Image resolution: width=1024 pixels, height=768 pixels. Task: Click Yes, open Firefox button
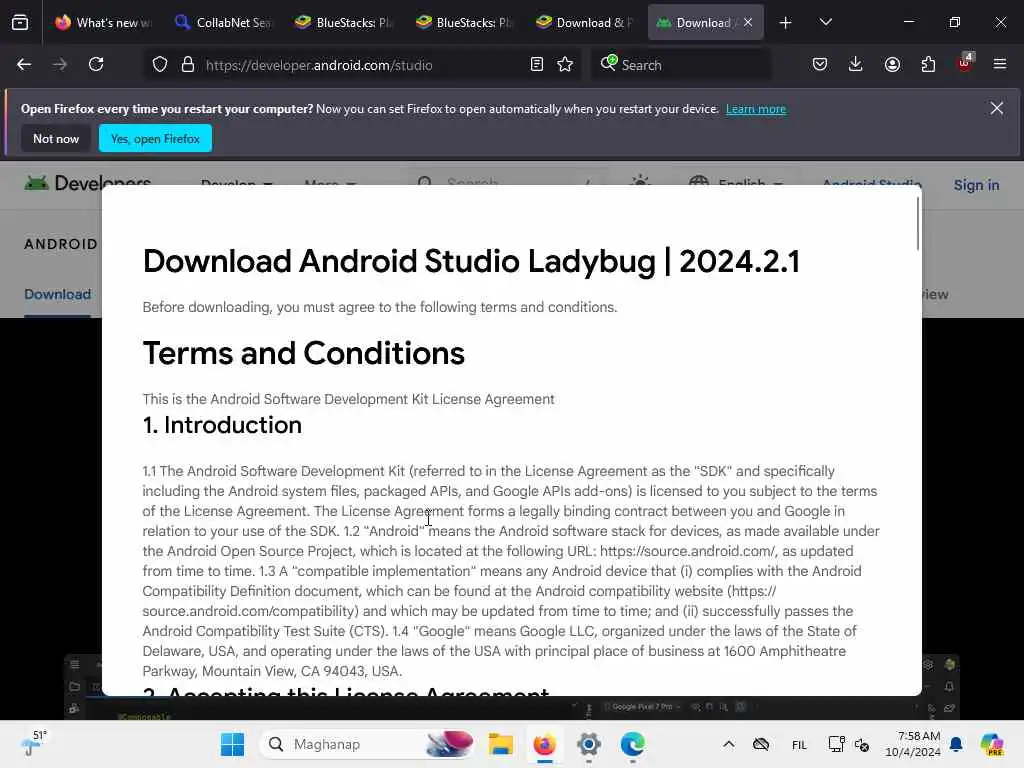pyautogui.click(x=155, y=138)
